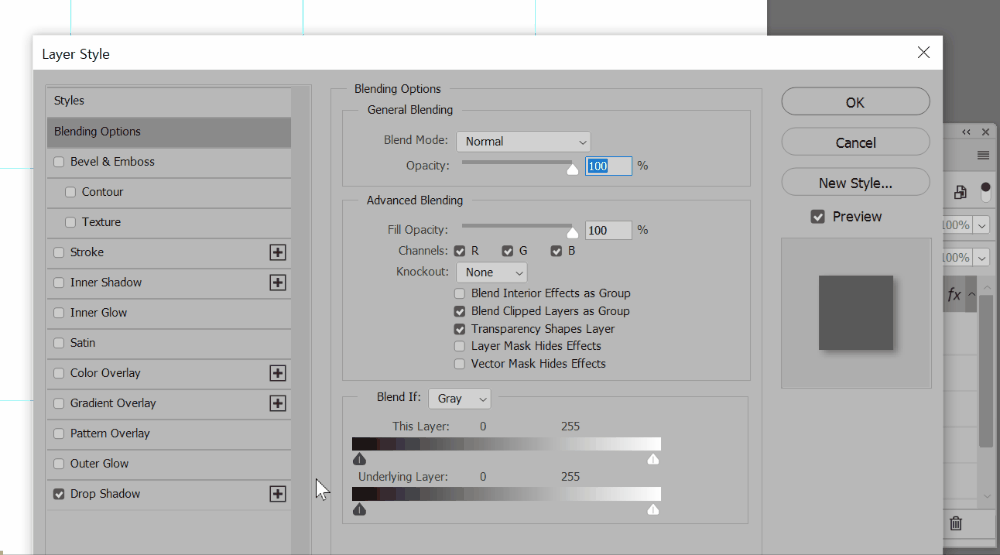
Task: Click the Fill Opacity input field
Action: click(608, 230)
